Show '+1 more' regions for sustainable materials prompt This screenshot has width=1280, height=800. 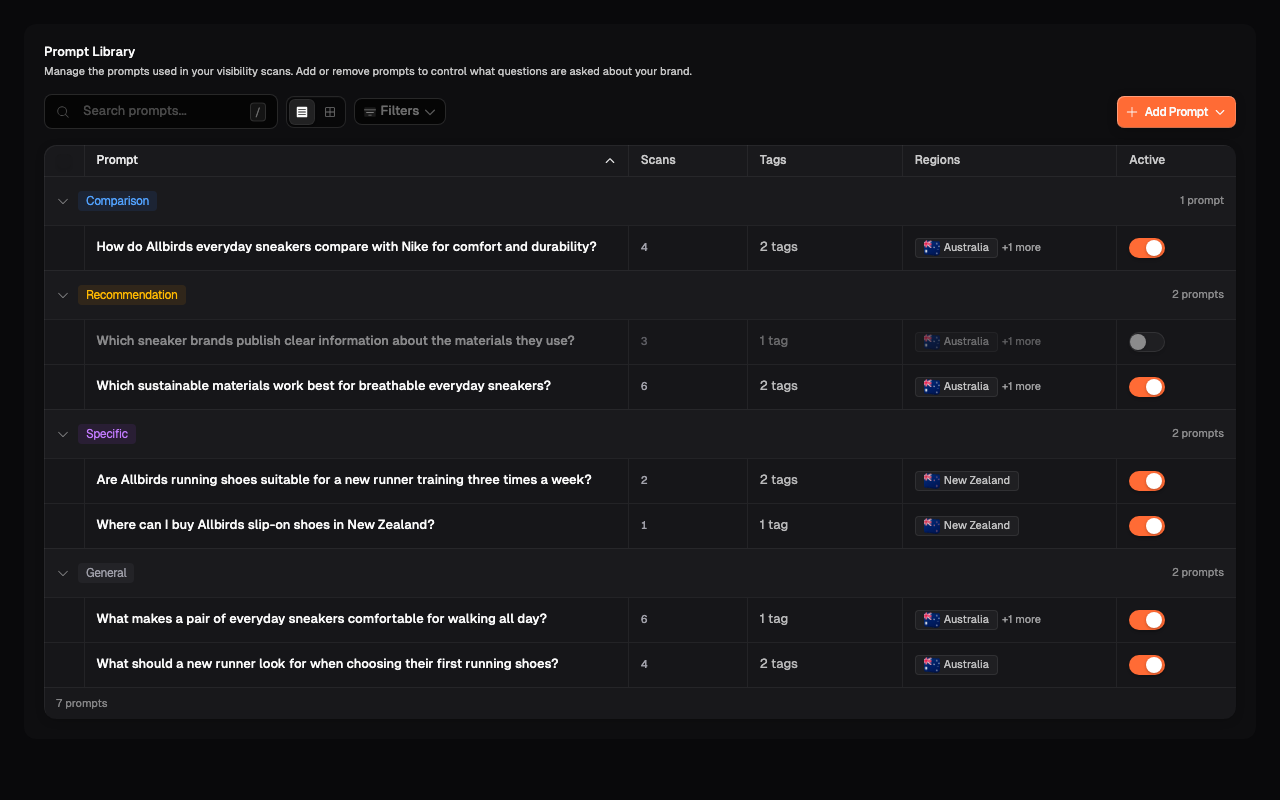[x=1021, y=387]
